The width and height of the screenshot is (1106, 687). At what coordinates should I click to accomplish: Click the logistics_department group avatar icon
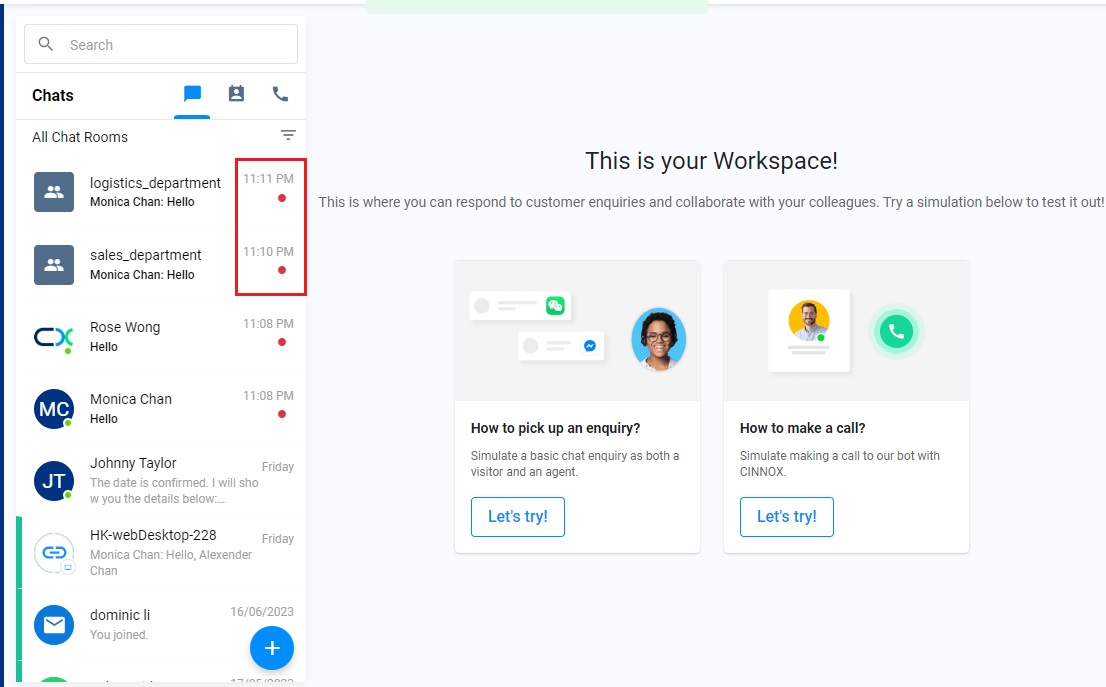(54, 192)
